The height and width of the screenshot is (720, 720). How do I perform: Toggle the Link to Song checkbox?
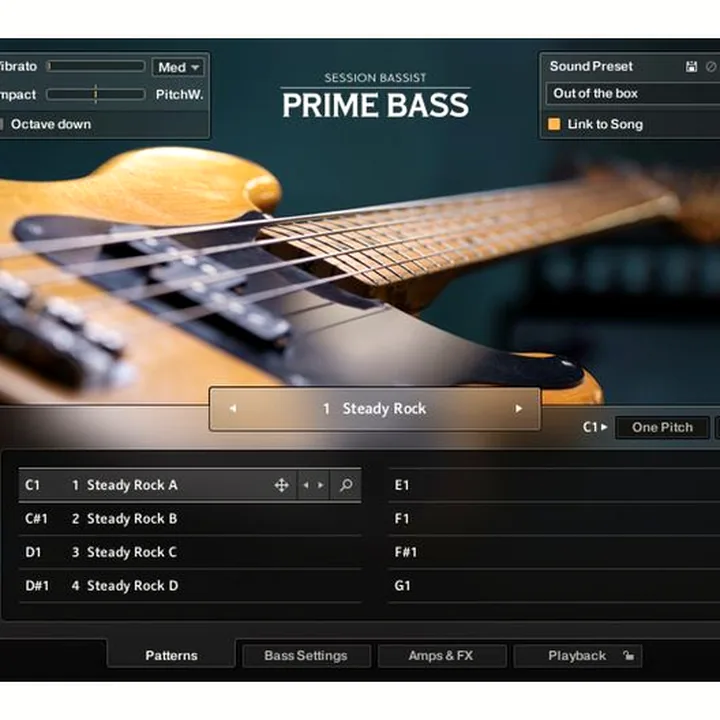tap(554, 124)
